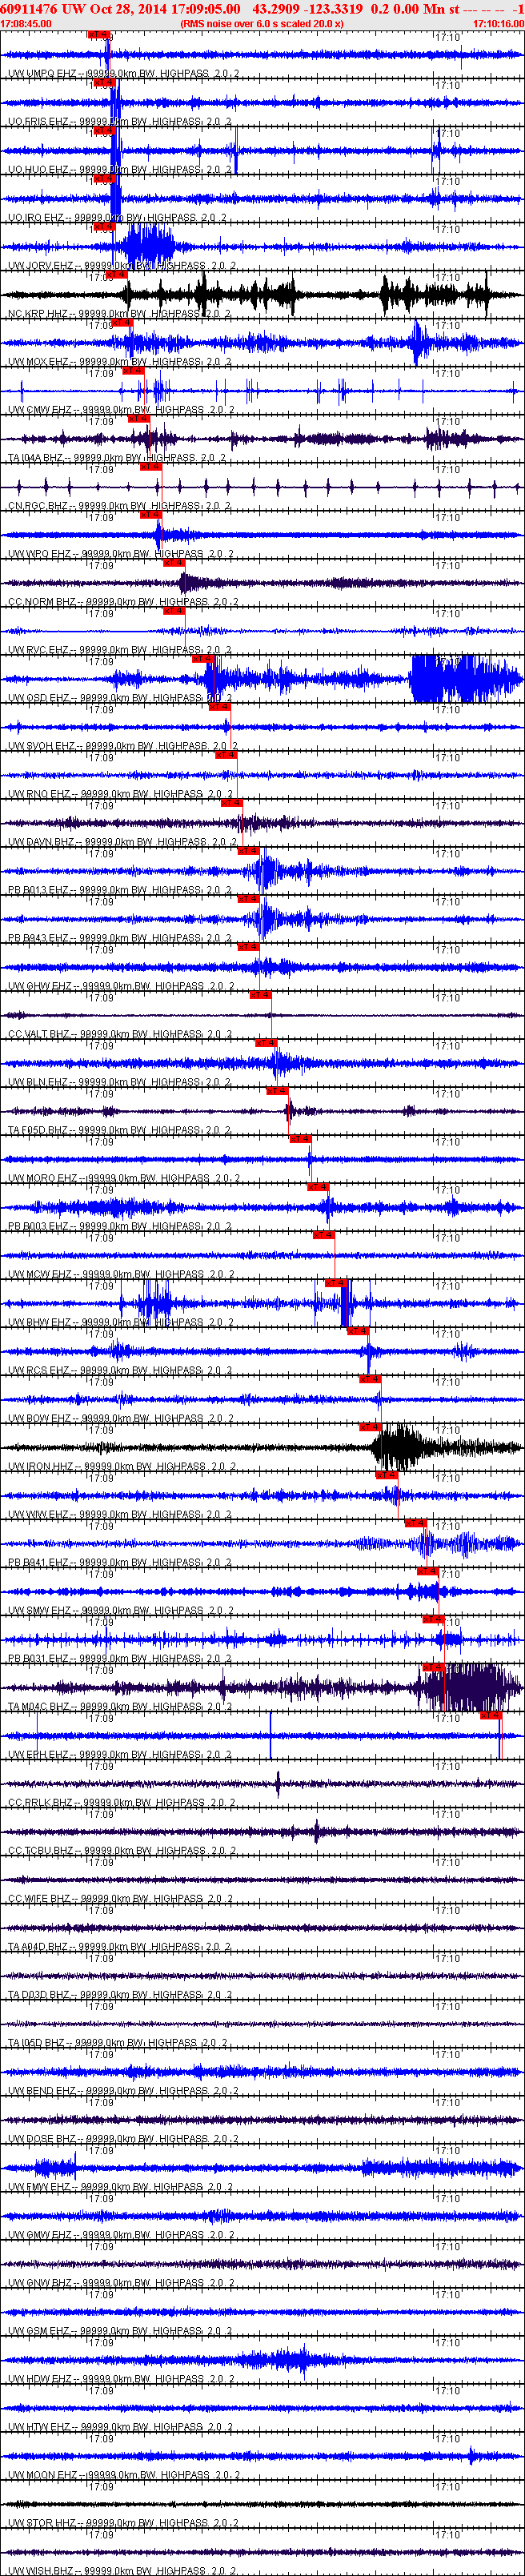Image resolution: width=525 pixels, height=2576 pixels.
Task: Select the 'UW FMW EHZ' station label
Action: click(x=39, y=2186)
